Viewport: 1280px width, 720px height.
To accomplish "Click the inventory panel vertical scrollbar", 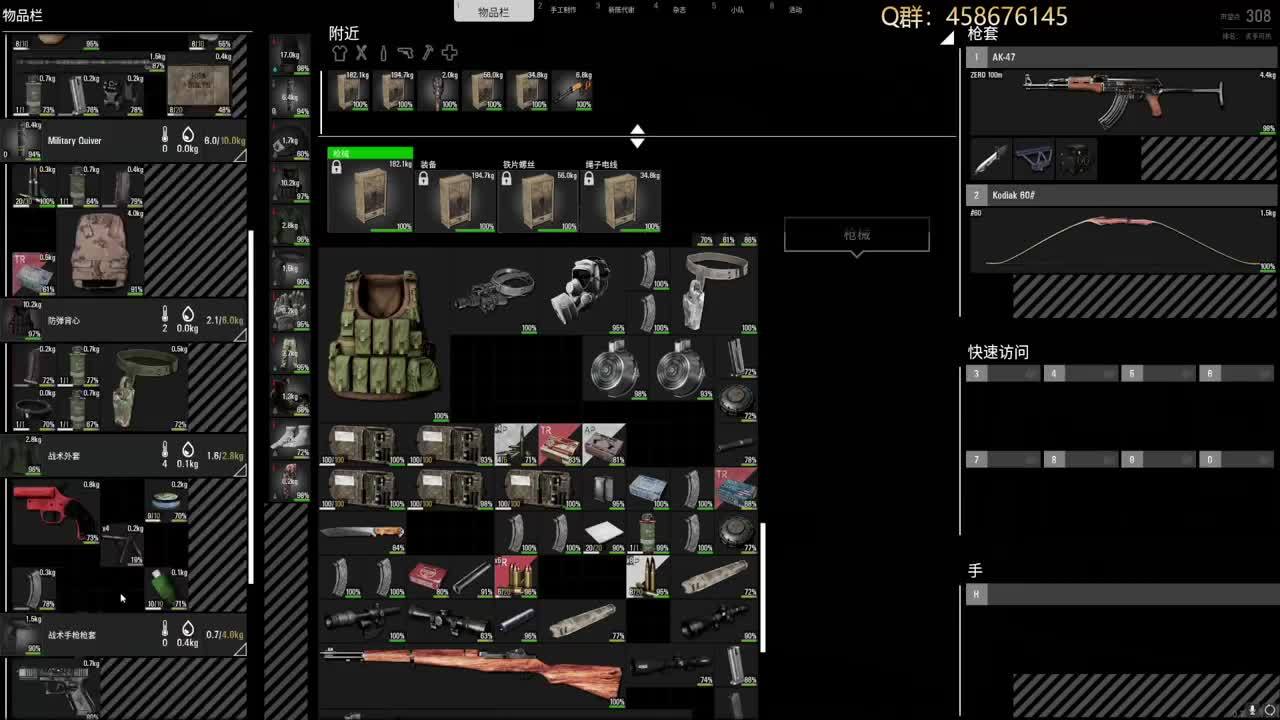I will point(251,405).
